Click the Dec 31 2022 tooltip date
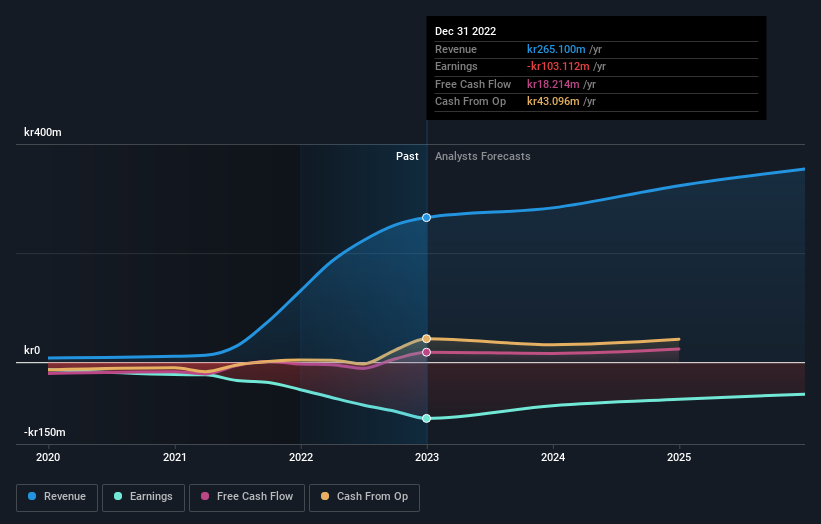Image resolution: width=821 pixels, height=524 pixels. click(465, 31)
